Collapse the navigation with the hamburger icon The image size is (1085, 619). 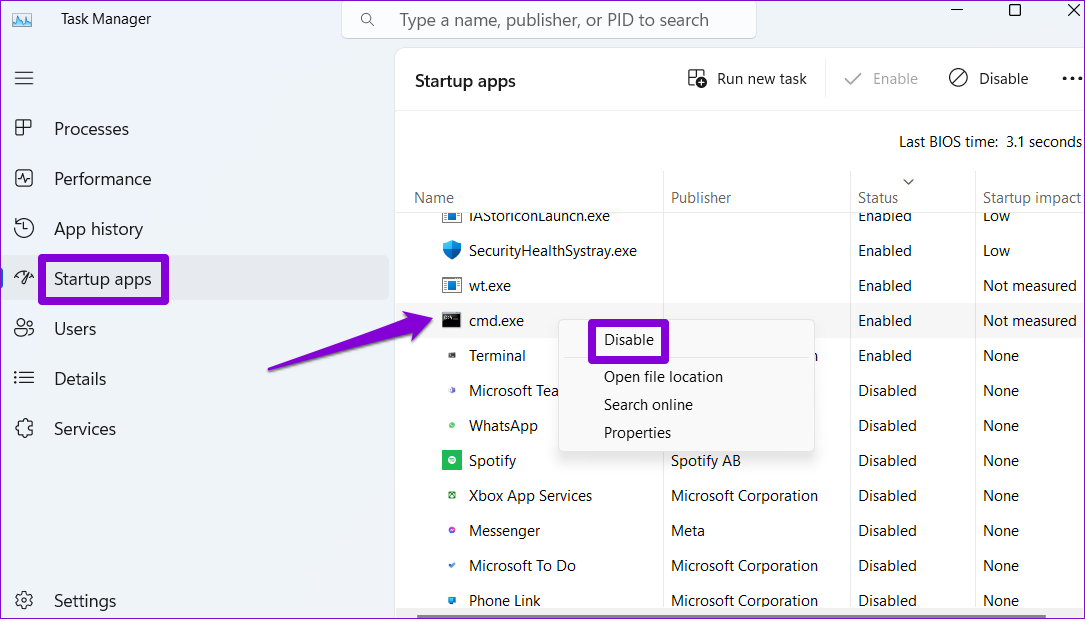click(24, 78)
